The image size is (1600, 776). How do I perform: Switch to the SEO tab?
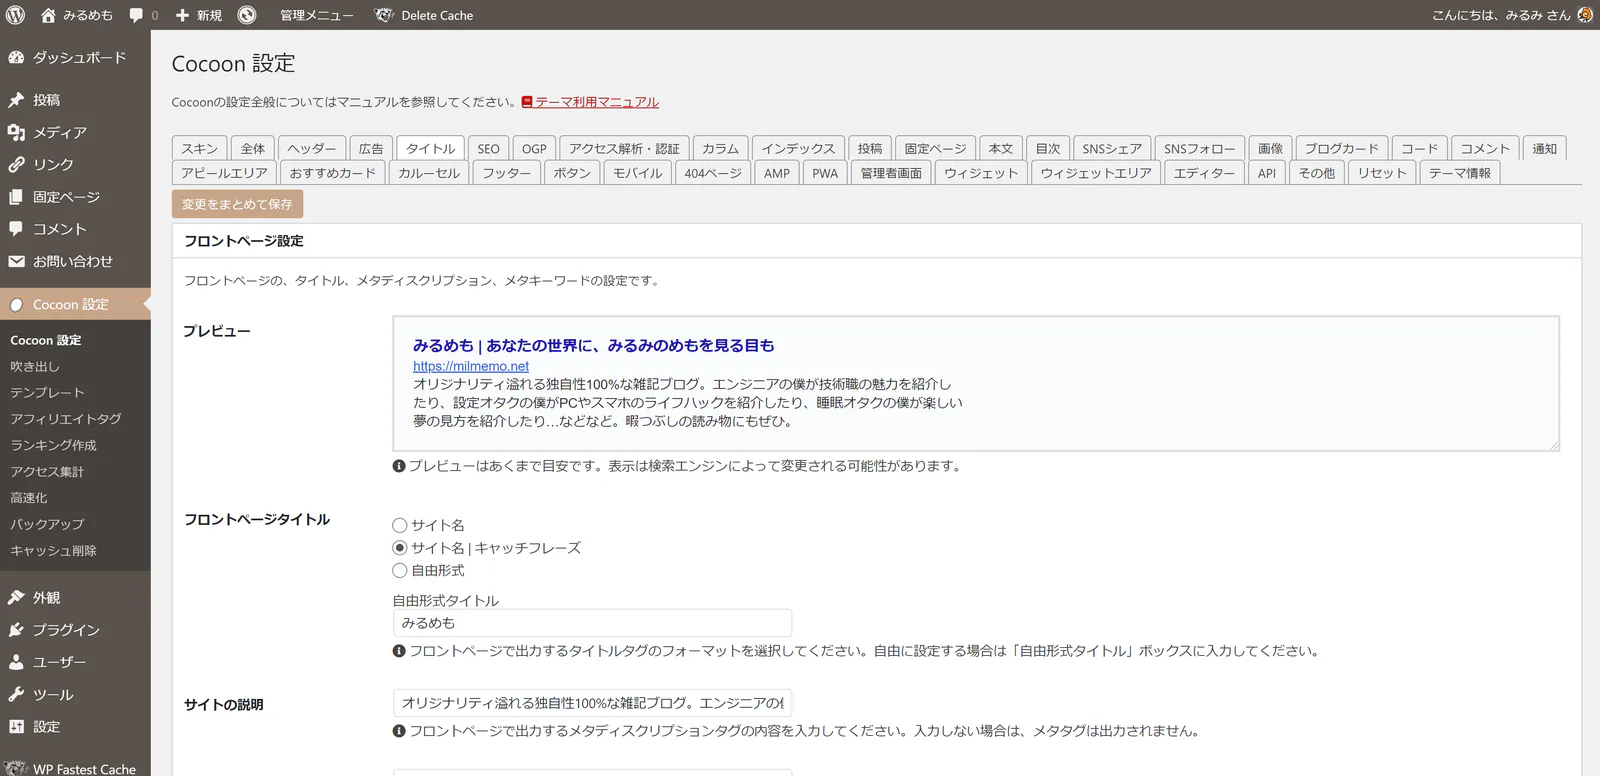pos(488,148)
